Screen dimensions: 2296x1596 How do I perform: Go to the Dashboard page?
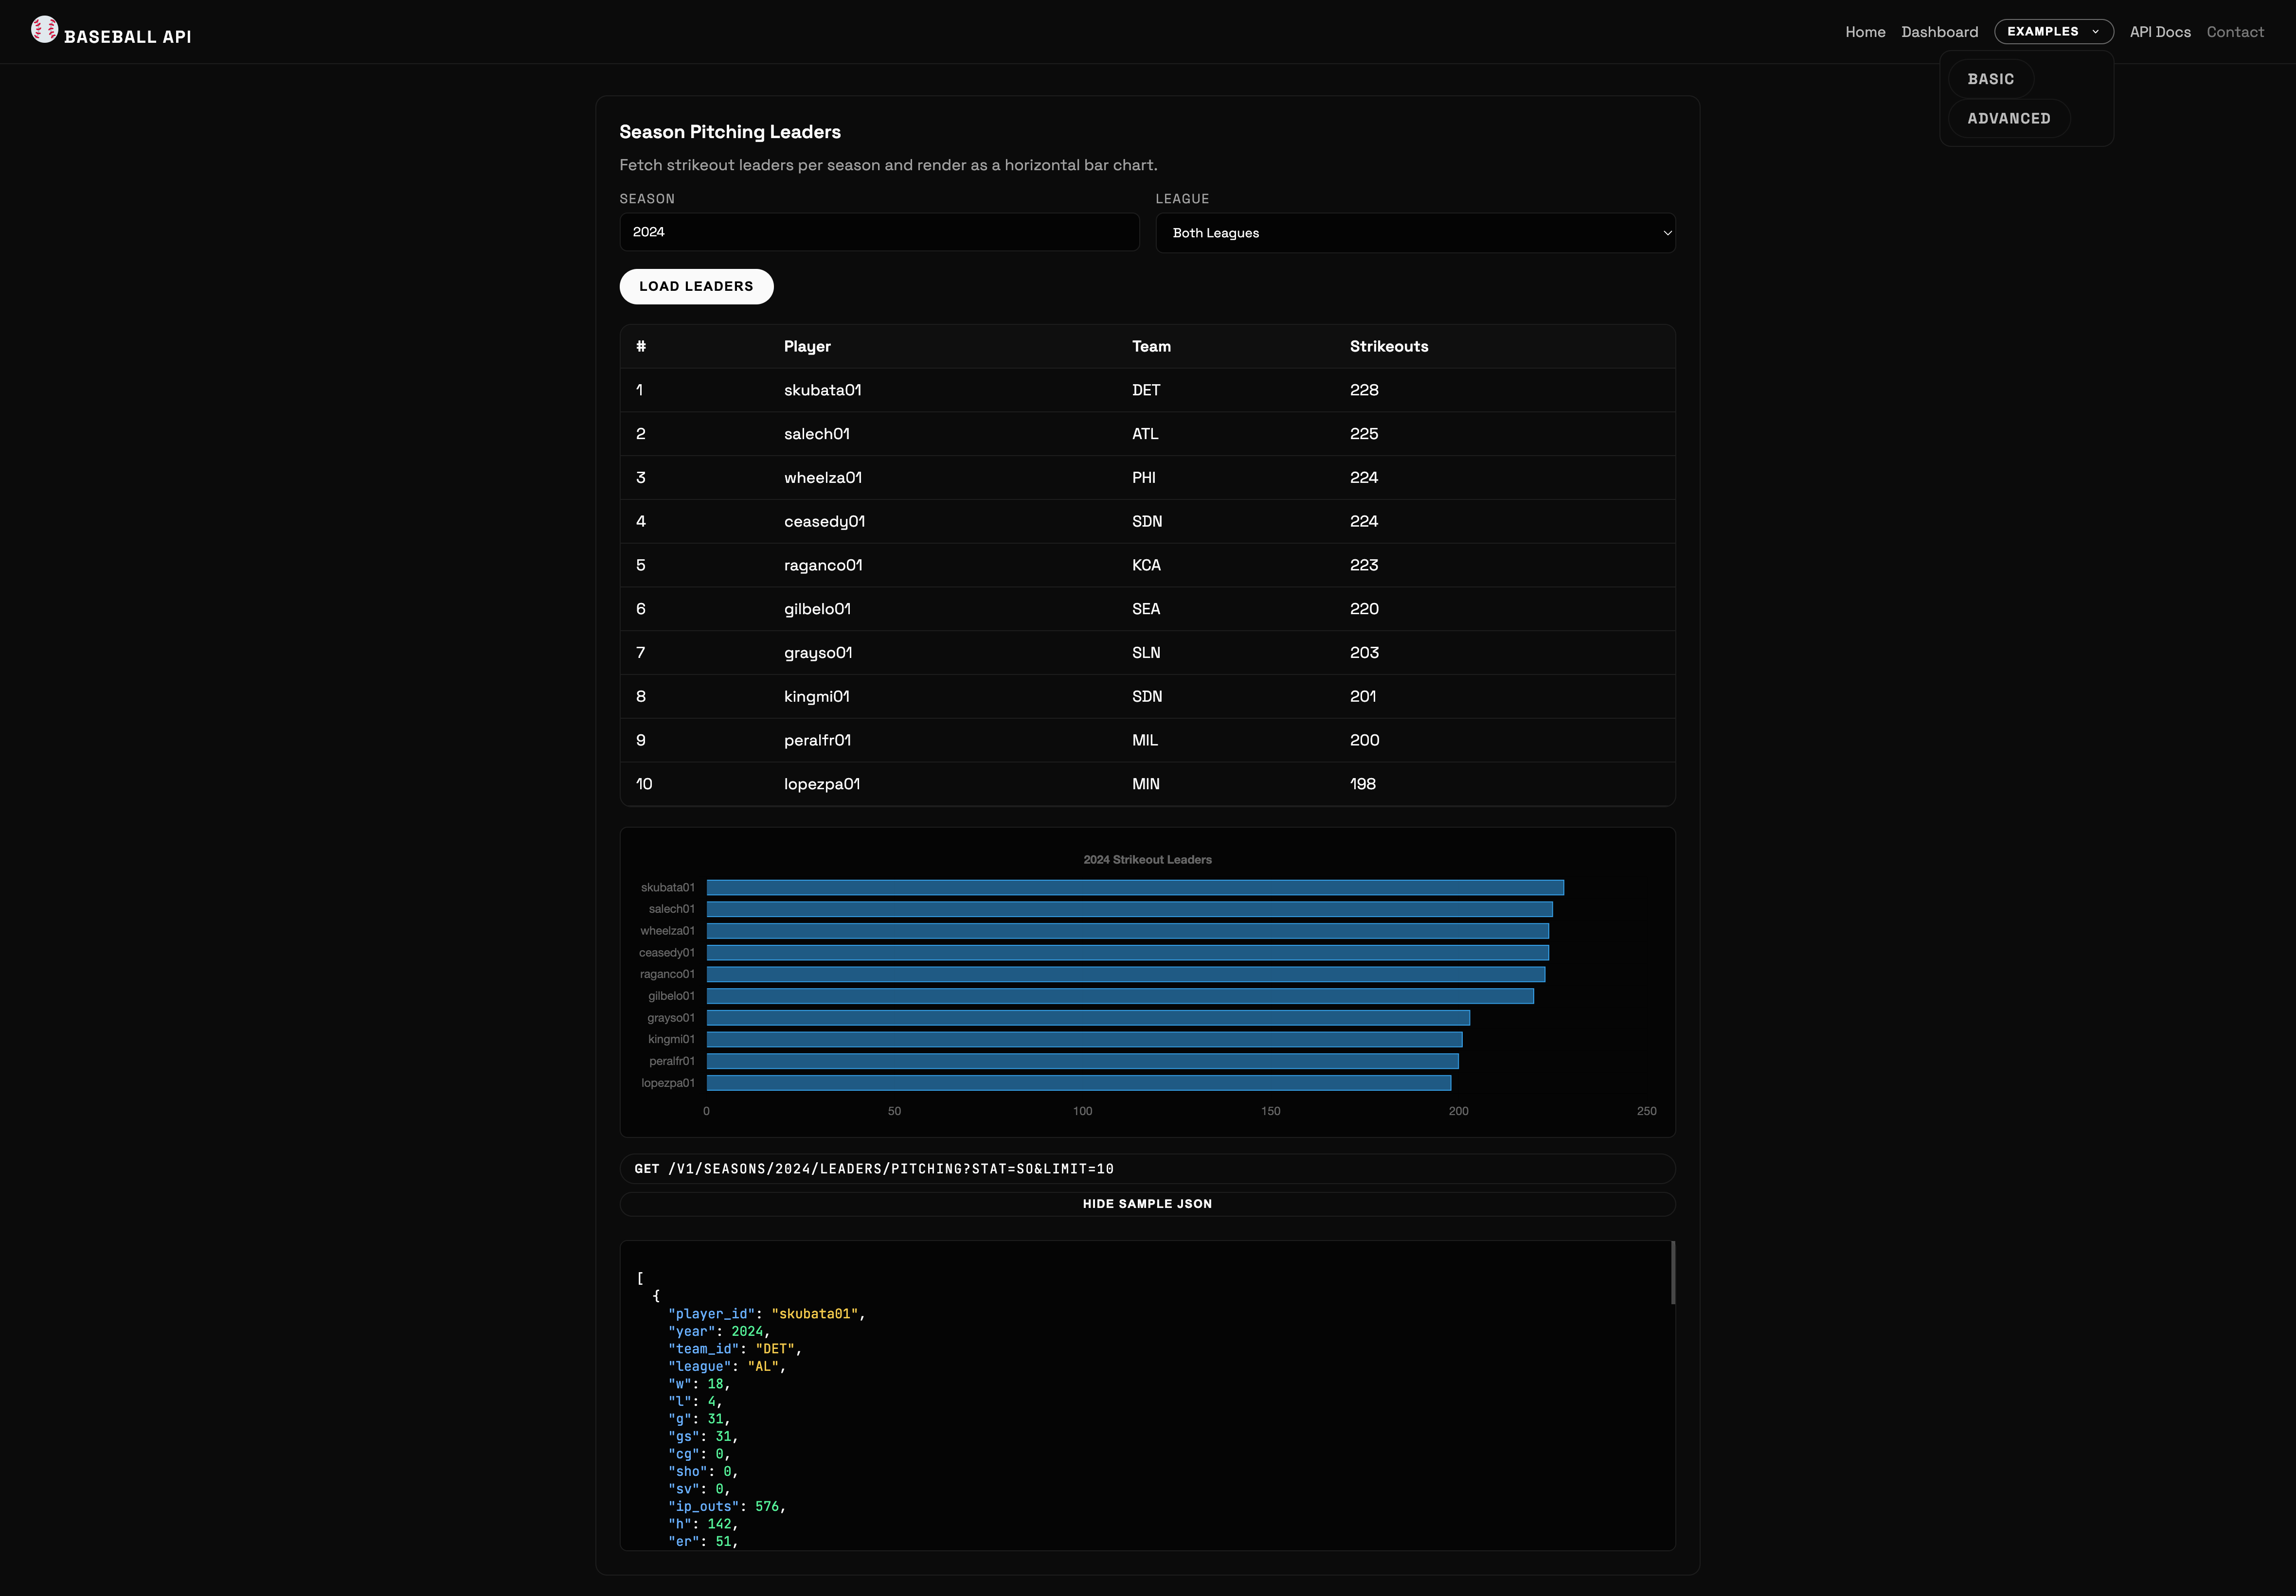tap(1939, 32)
